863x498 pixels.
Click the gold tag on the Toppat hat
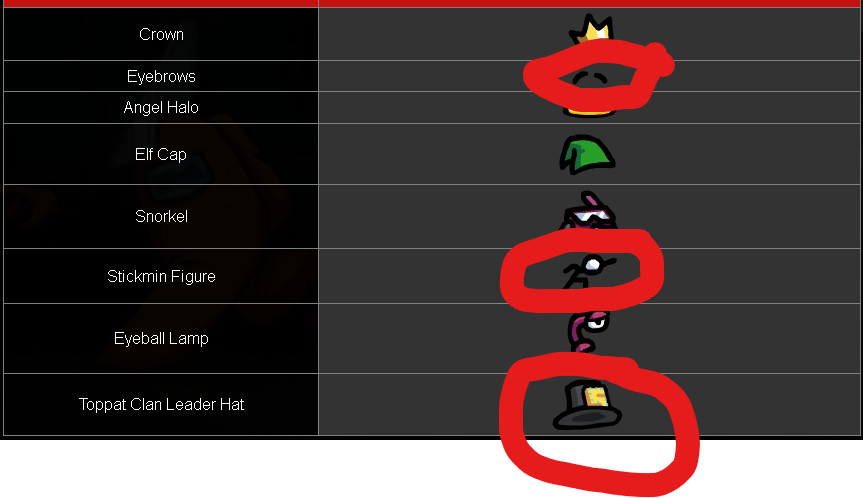(x=597, y=397)
